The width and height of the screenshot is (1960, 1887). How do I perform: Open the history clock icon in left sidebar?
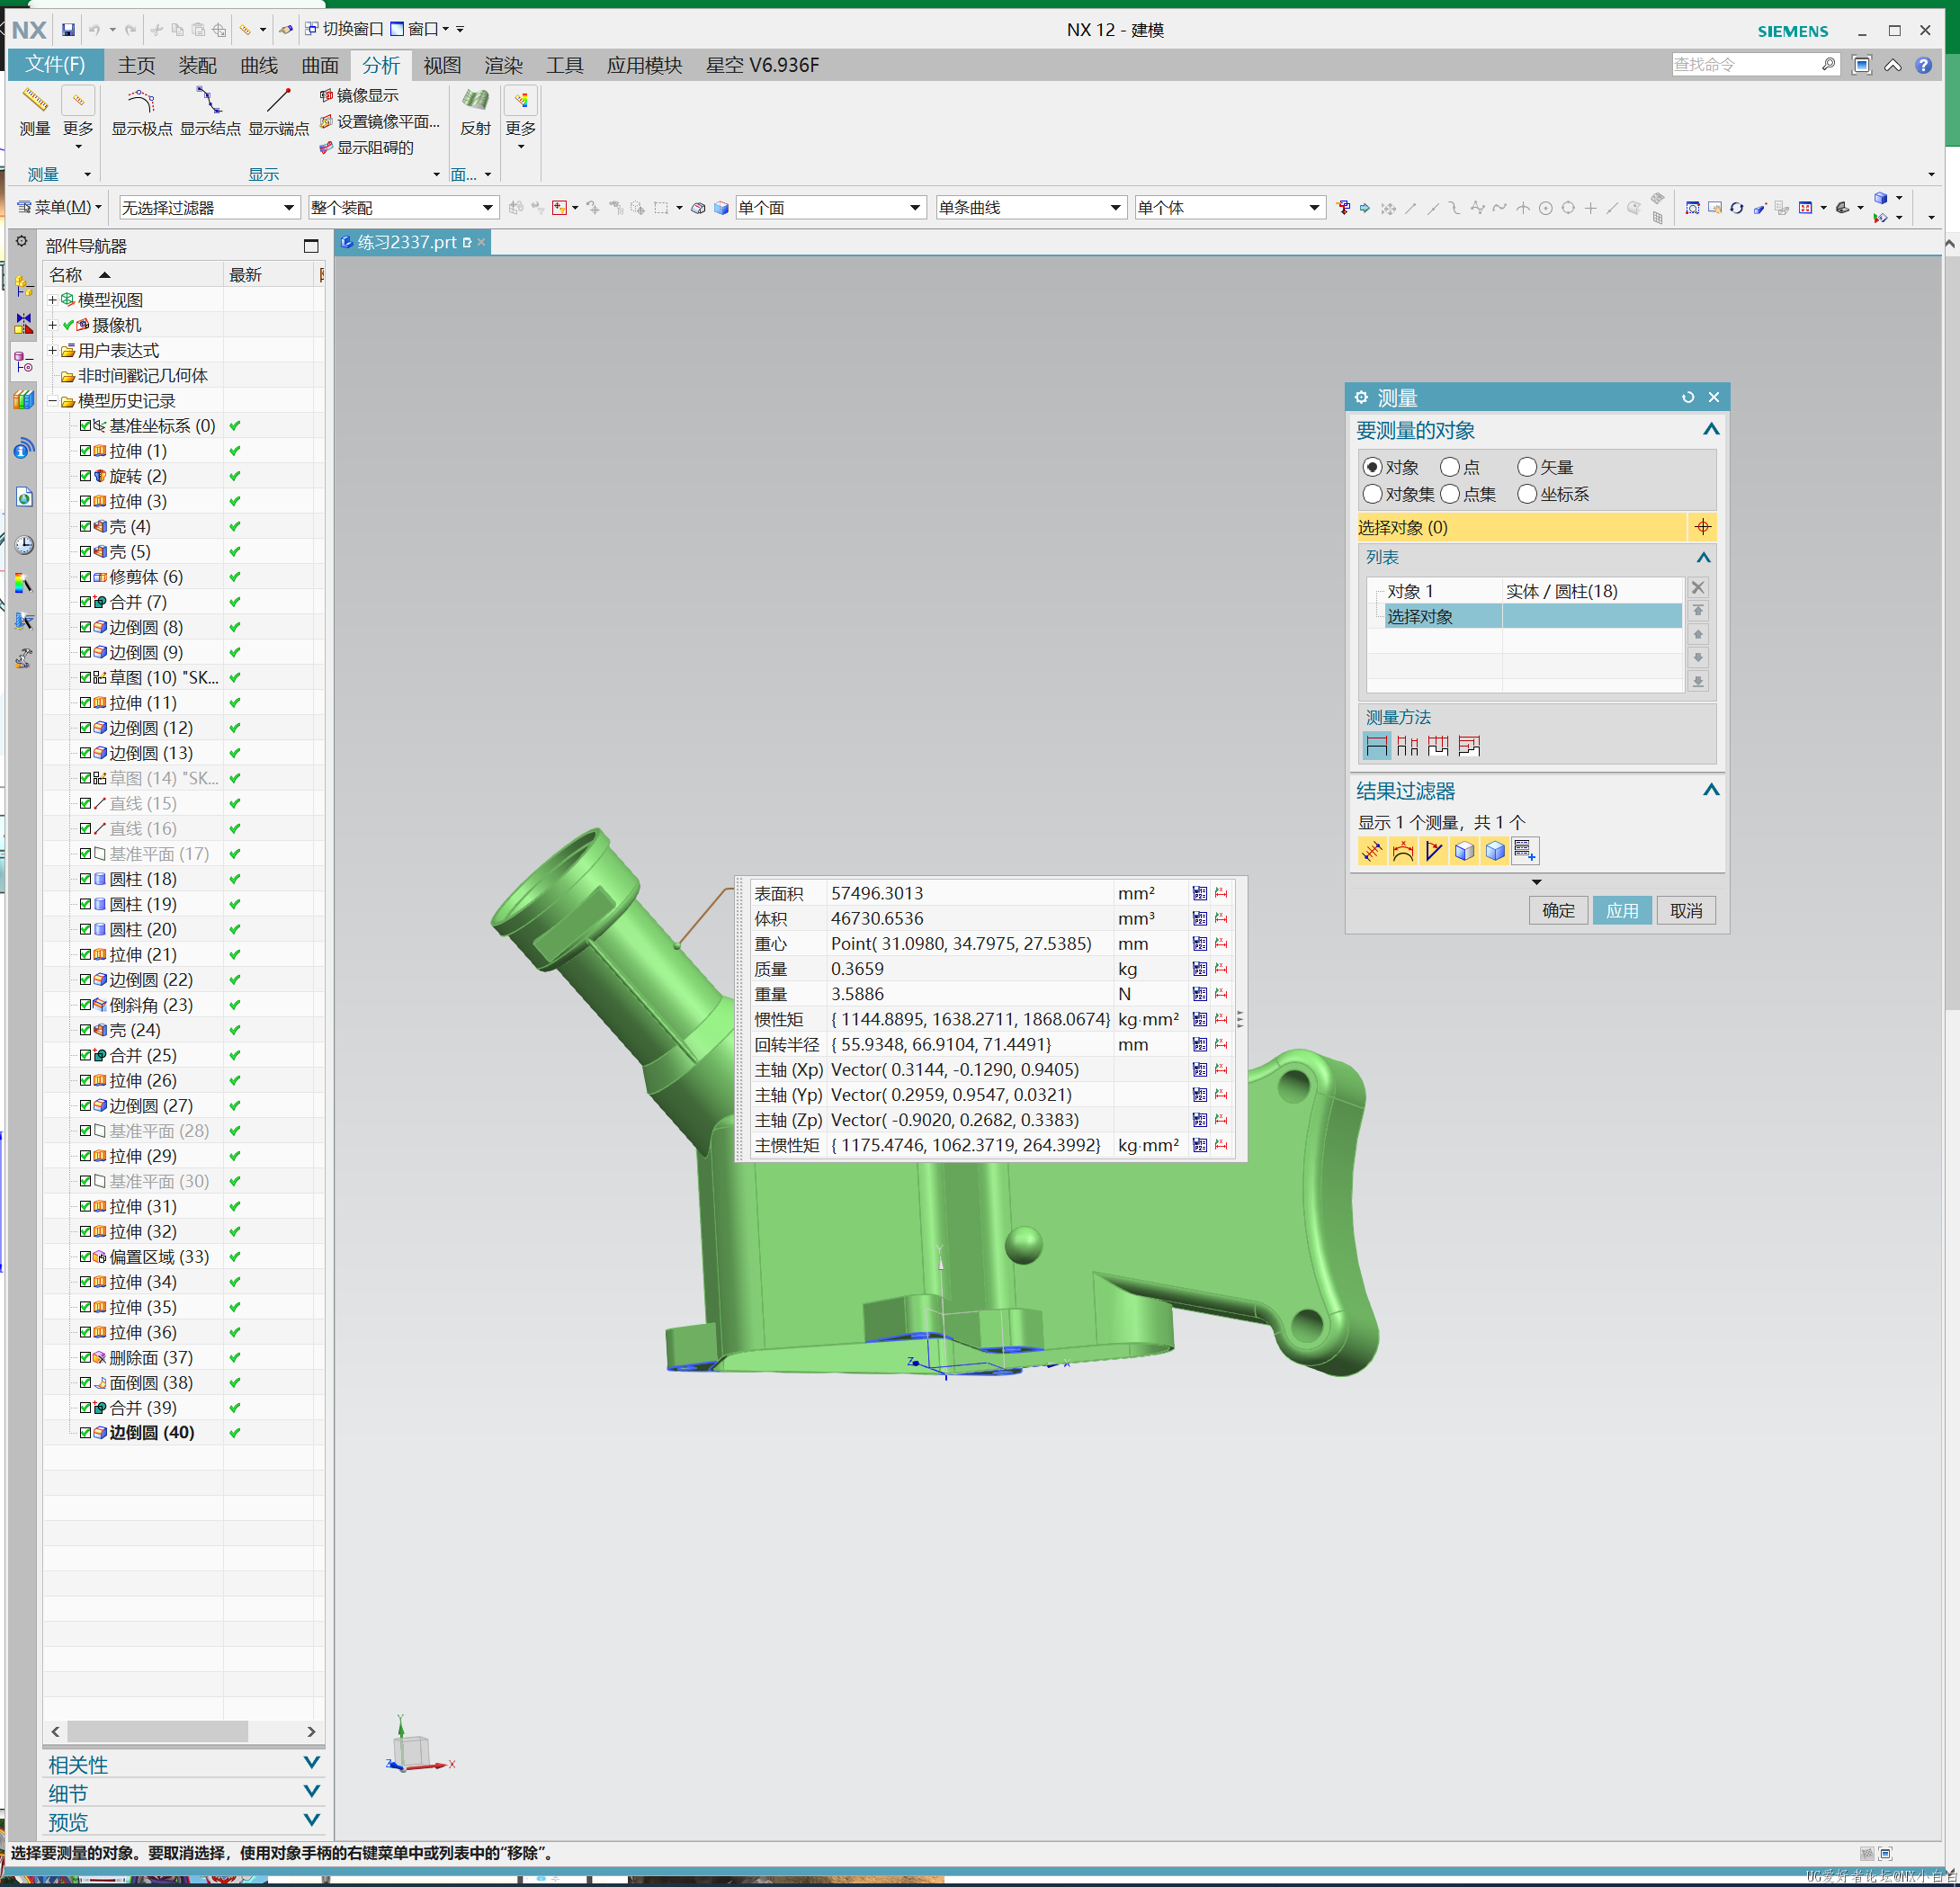pos(24,545)
